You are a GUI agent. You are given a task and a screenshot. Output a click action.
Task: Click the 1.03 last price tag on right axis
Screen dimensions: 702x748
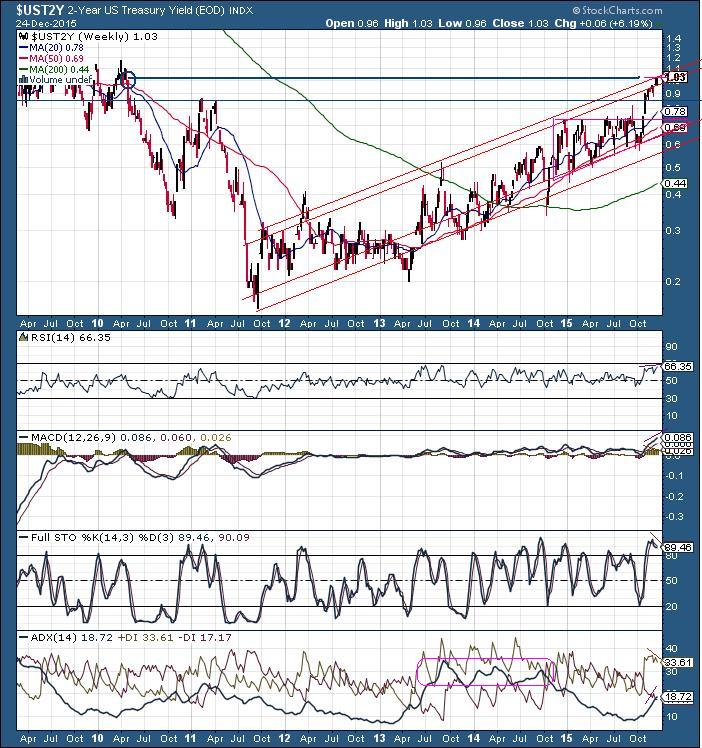point(675,77)
